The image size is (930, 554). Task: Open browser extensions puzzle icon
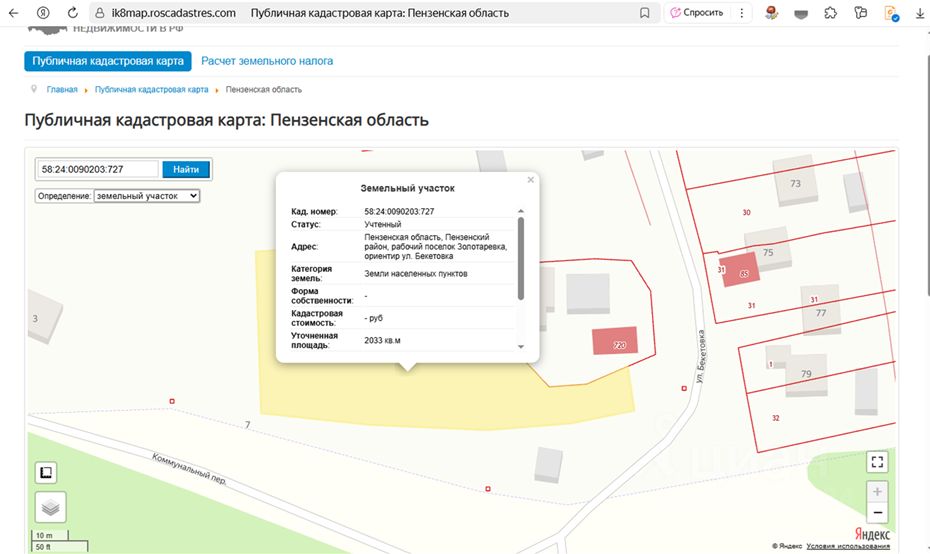(830, 13)
